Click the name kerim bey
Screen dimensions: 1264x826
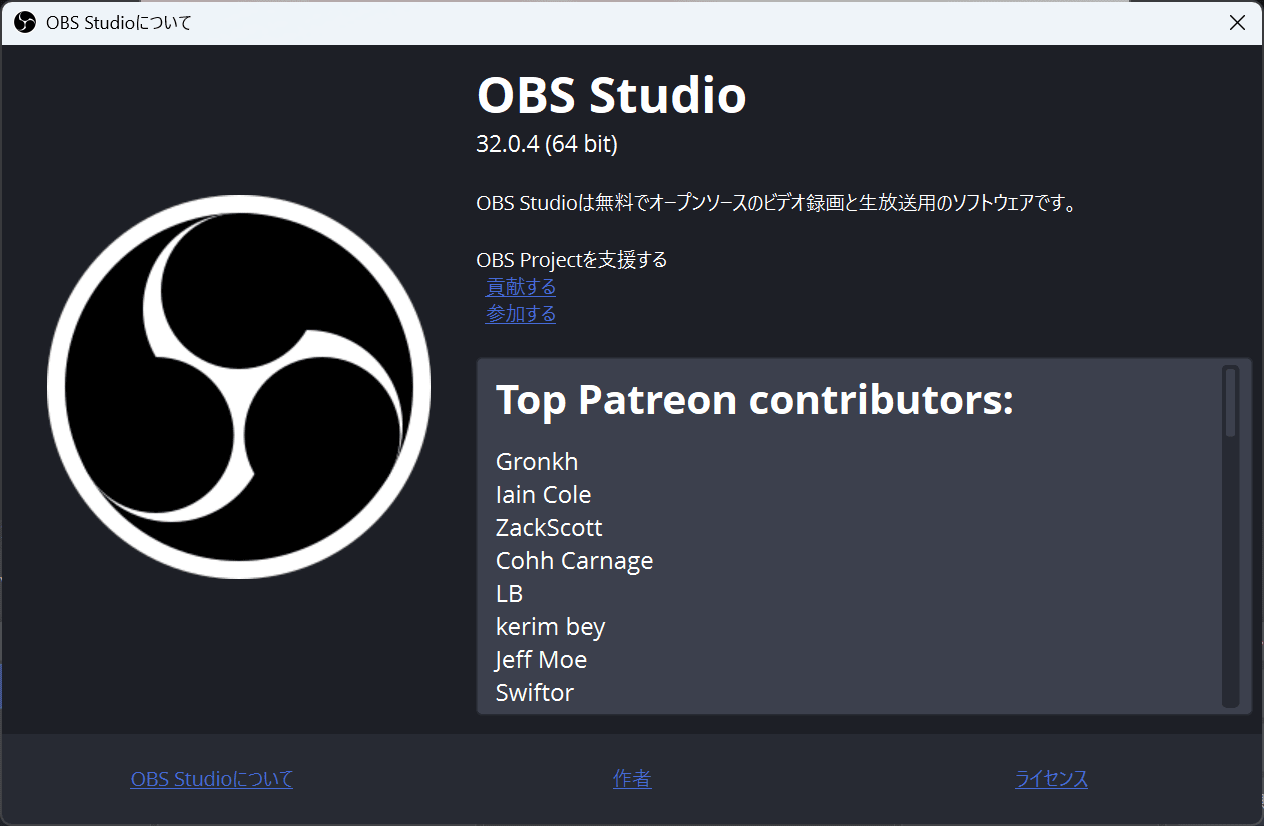[x=550, y=627]
